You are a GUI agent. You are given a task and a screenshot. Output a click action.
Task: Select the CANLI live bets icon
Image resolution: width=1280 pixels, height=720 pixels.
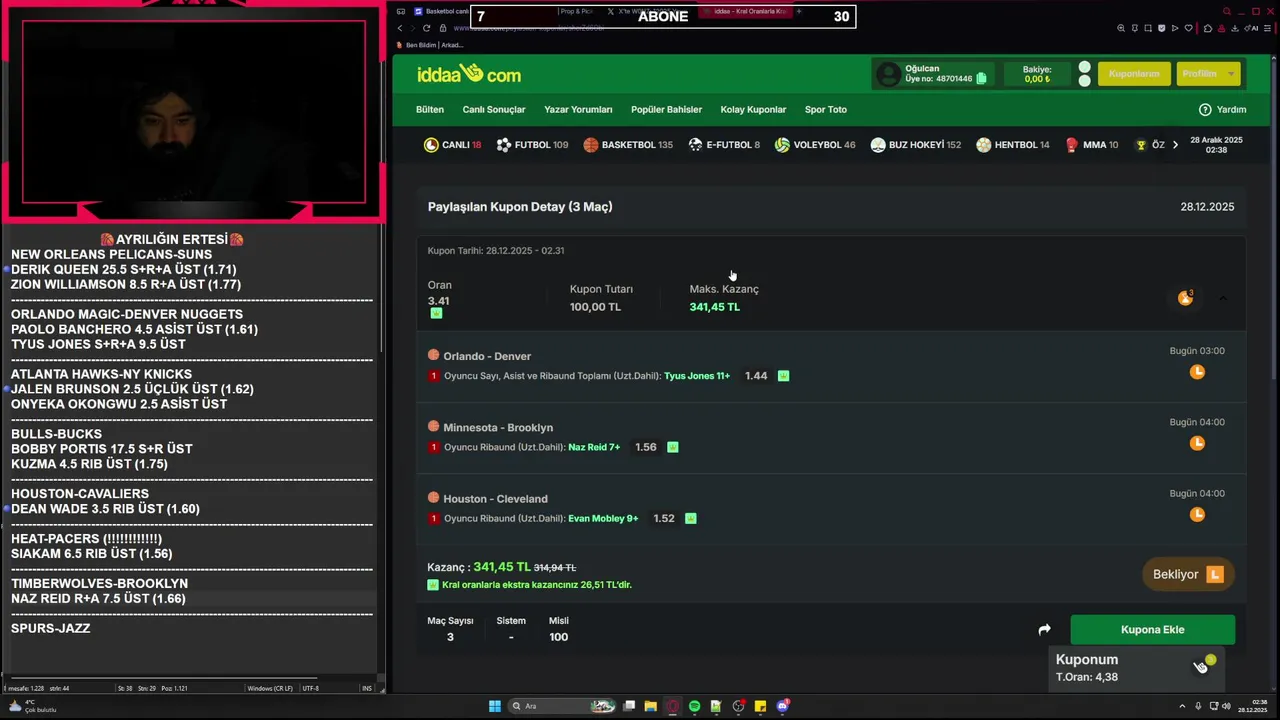tap(431, 145)
